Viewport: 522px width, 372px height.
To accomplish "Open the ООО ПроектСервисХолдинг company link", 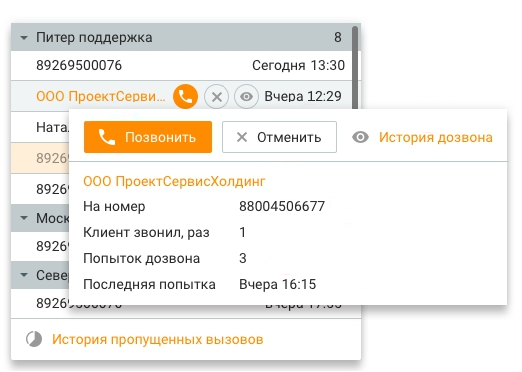I will point(174,181).
